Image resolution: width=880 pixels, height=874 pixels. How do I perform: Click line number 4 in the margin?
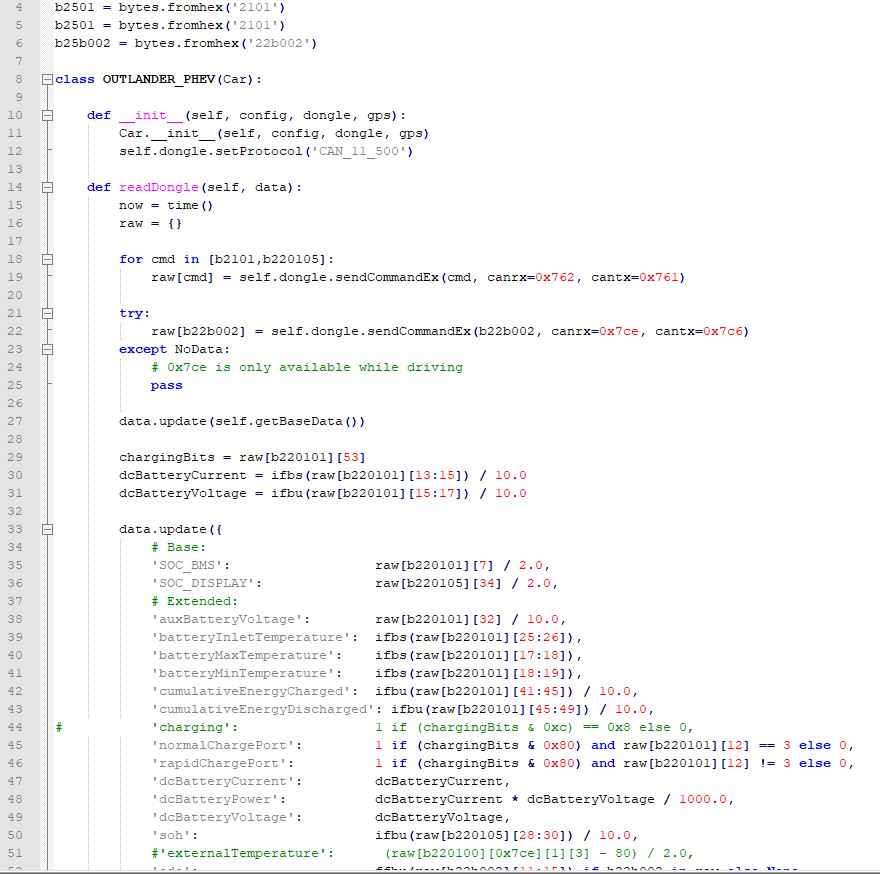pyautogui.click(x=19, y=7)
